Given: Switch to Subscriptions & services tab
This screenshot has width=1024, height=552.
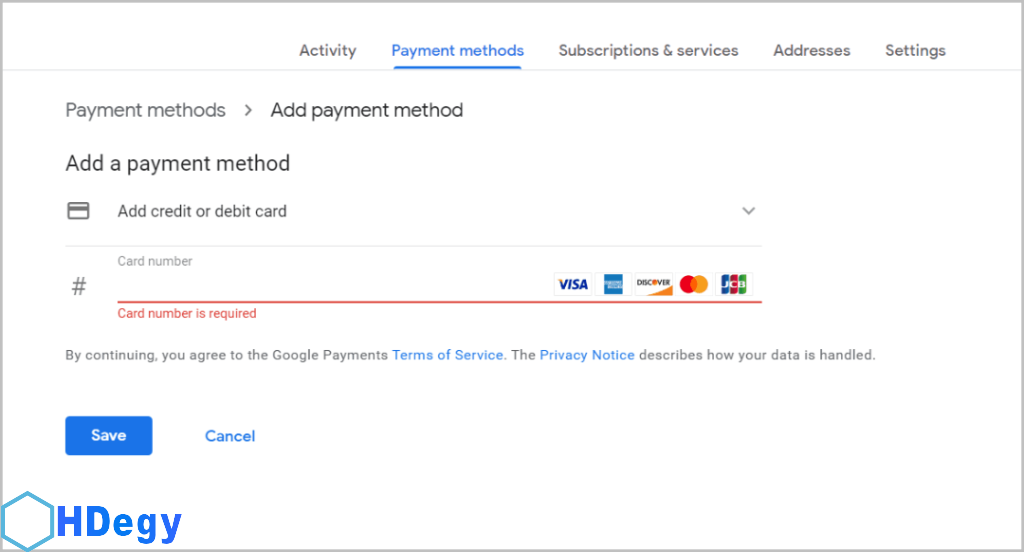Looking at the screenshot, I should coord(648,50).
